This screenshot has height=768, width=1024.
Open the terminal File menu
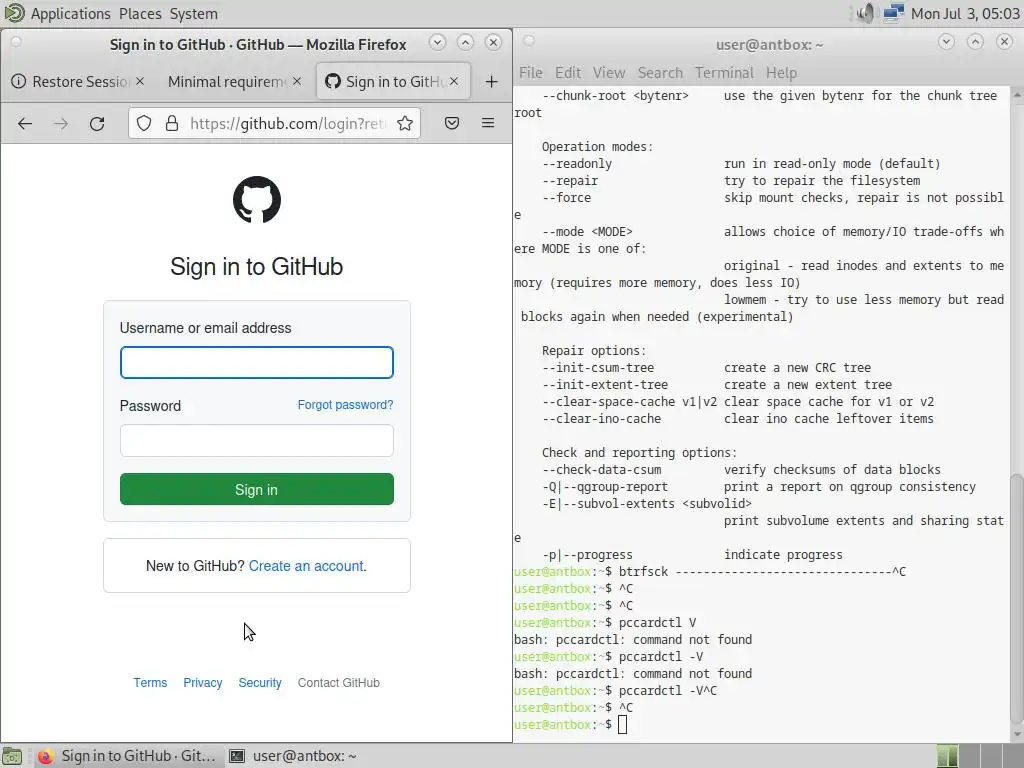(531, 72)
